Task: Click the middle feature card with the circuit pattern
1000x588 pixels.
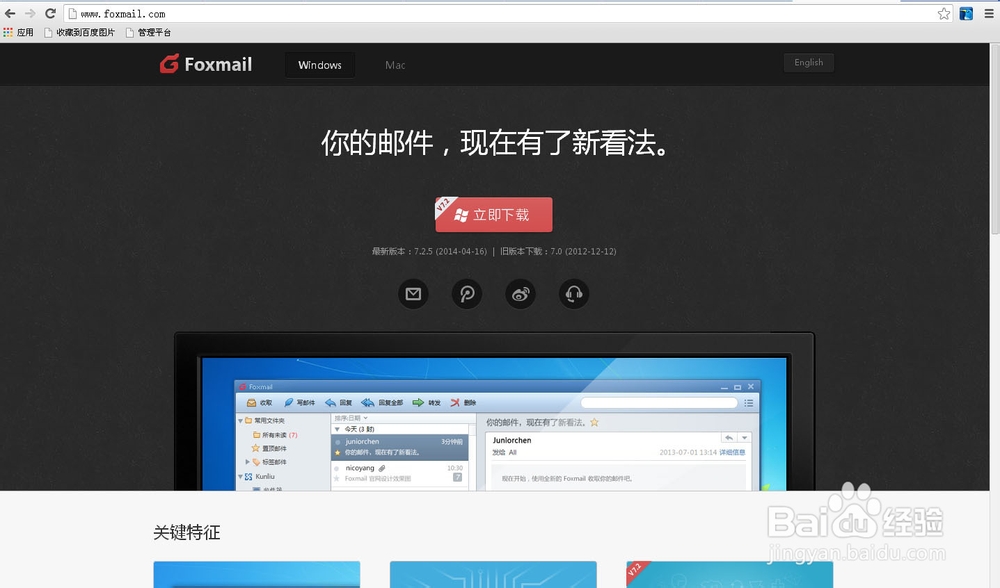Action: click(x=493, y=575)
